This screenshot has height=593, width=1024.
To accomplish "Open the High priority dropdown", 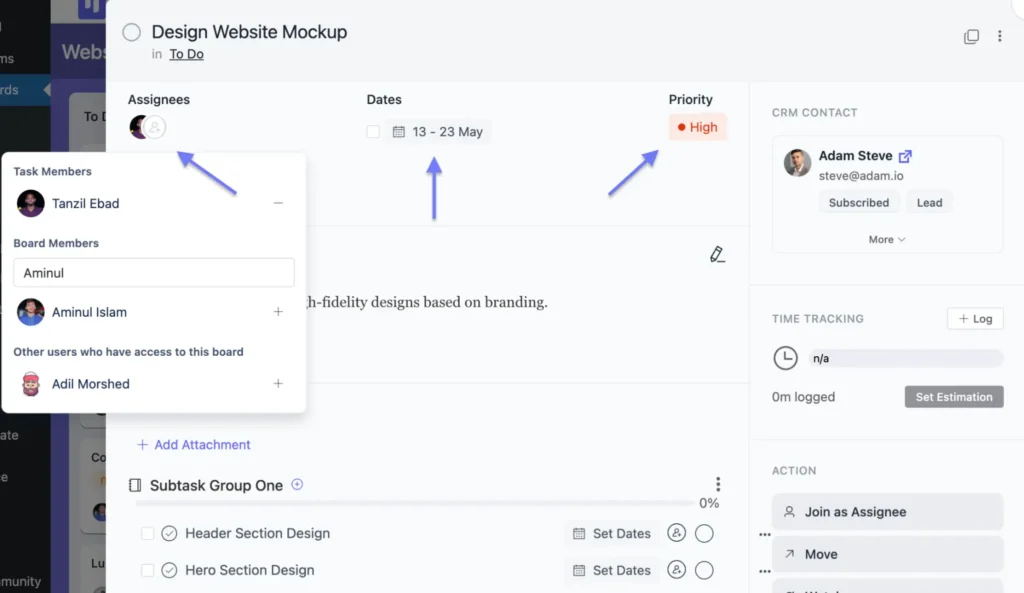I will pyautogui.click(x=697, y=128).
